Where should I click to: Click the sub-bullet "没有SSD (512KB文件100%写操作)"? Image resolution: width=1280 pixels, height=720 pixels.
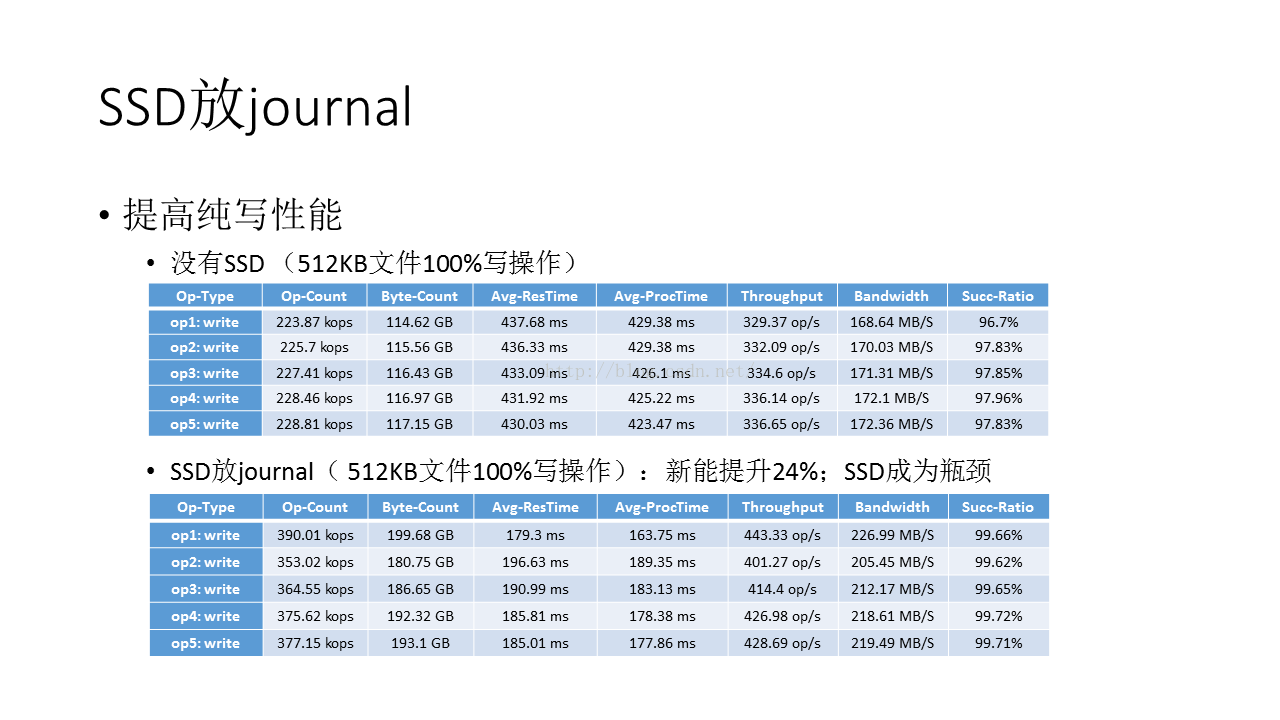pos(375,263)
